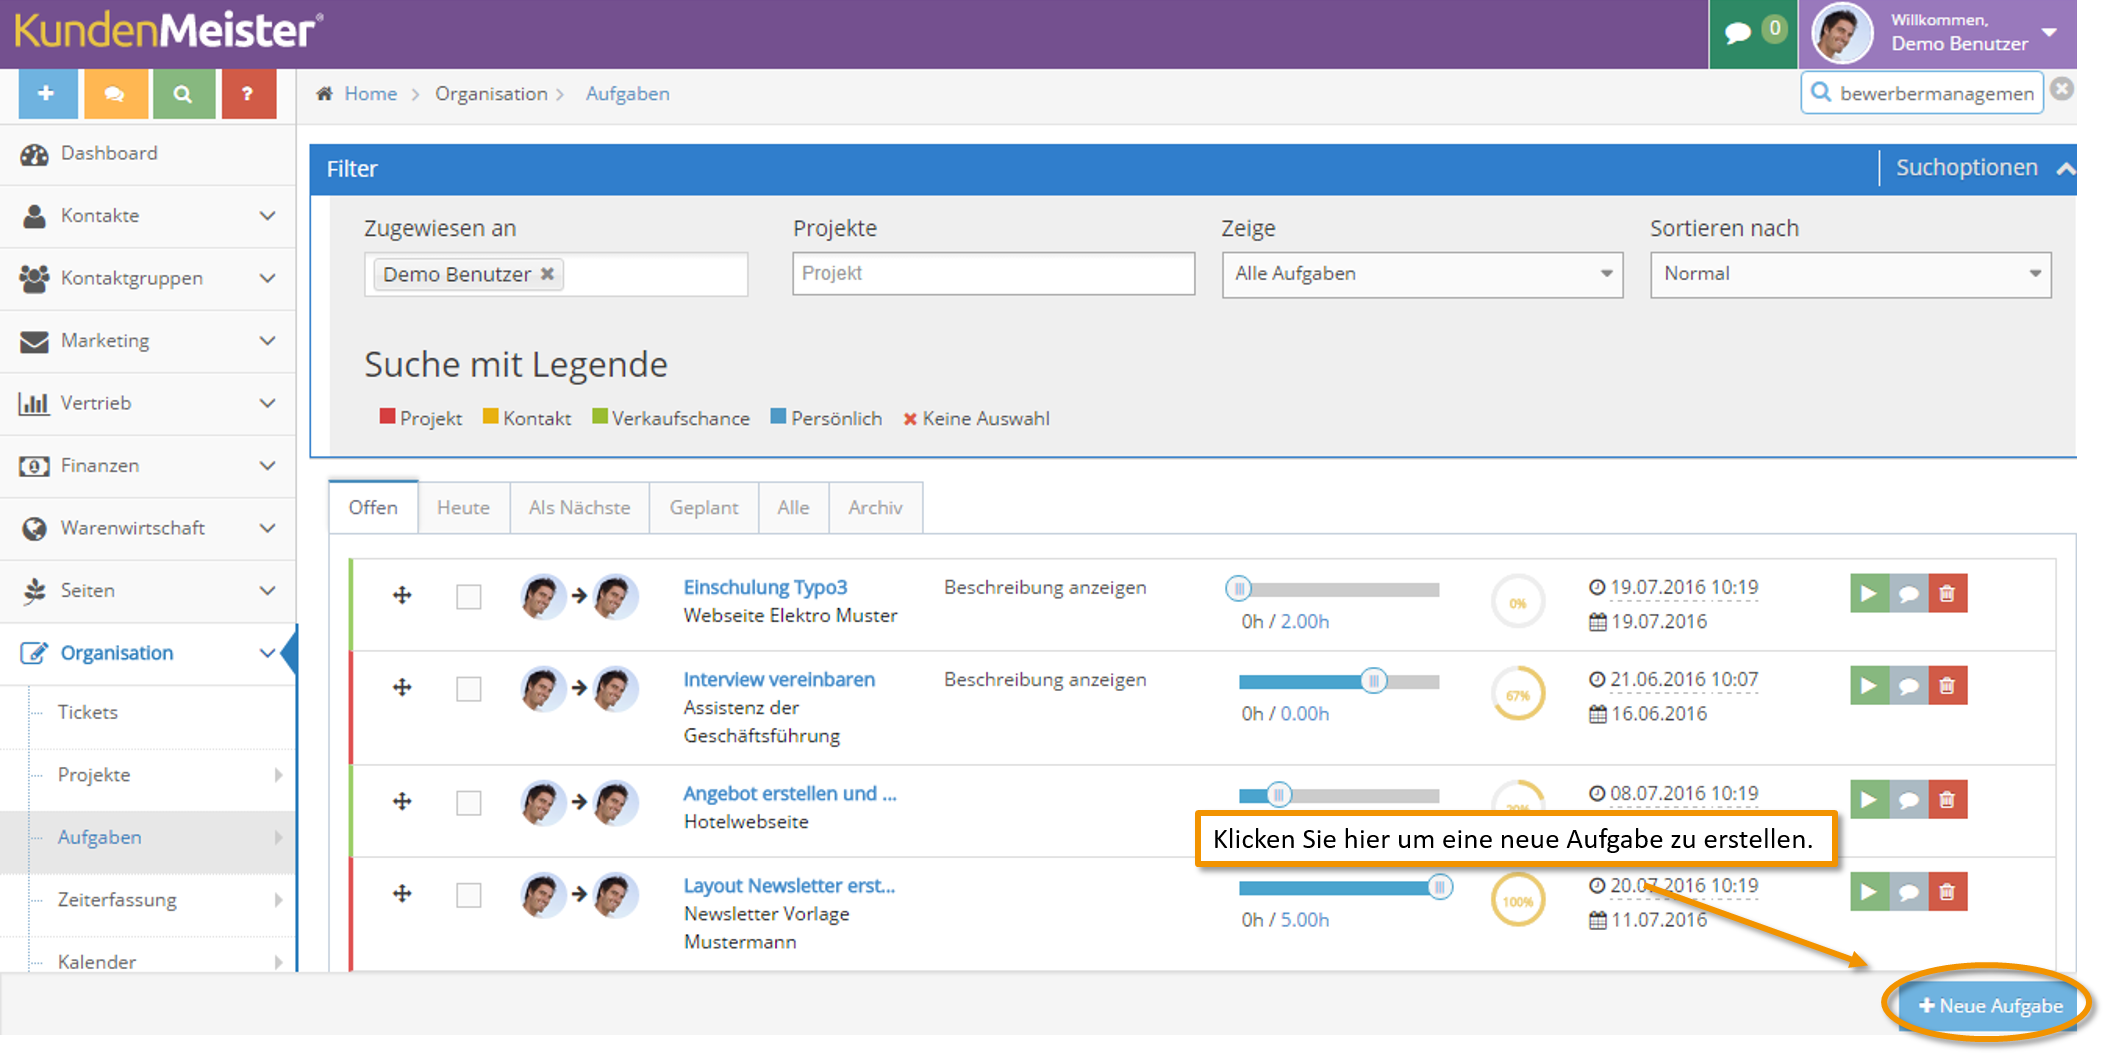Open comments for Einschulung Typo3 task
The height and width of the screenshot is (1055, 2105).
coord(1908,593)
